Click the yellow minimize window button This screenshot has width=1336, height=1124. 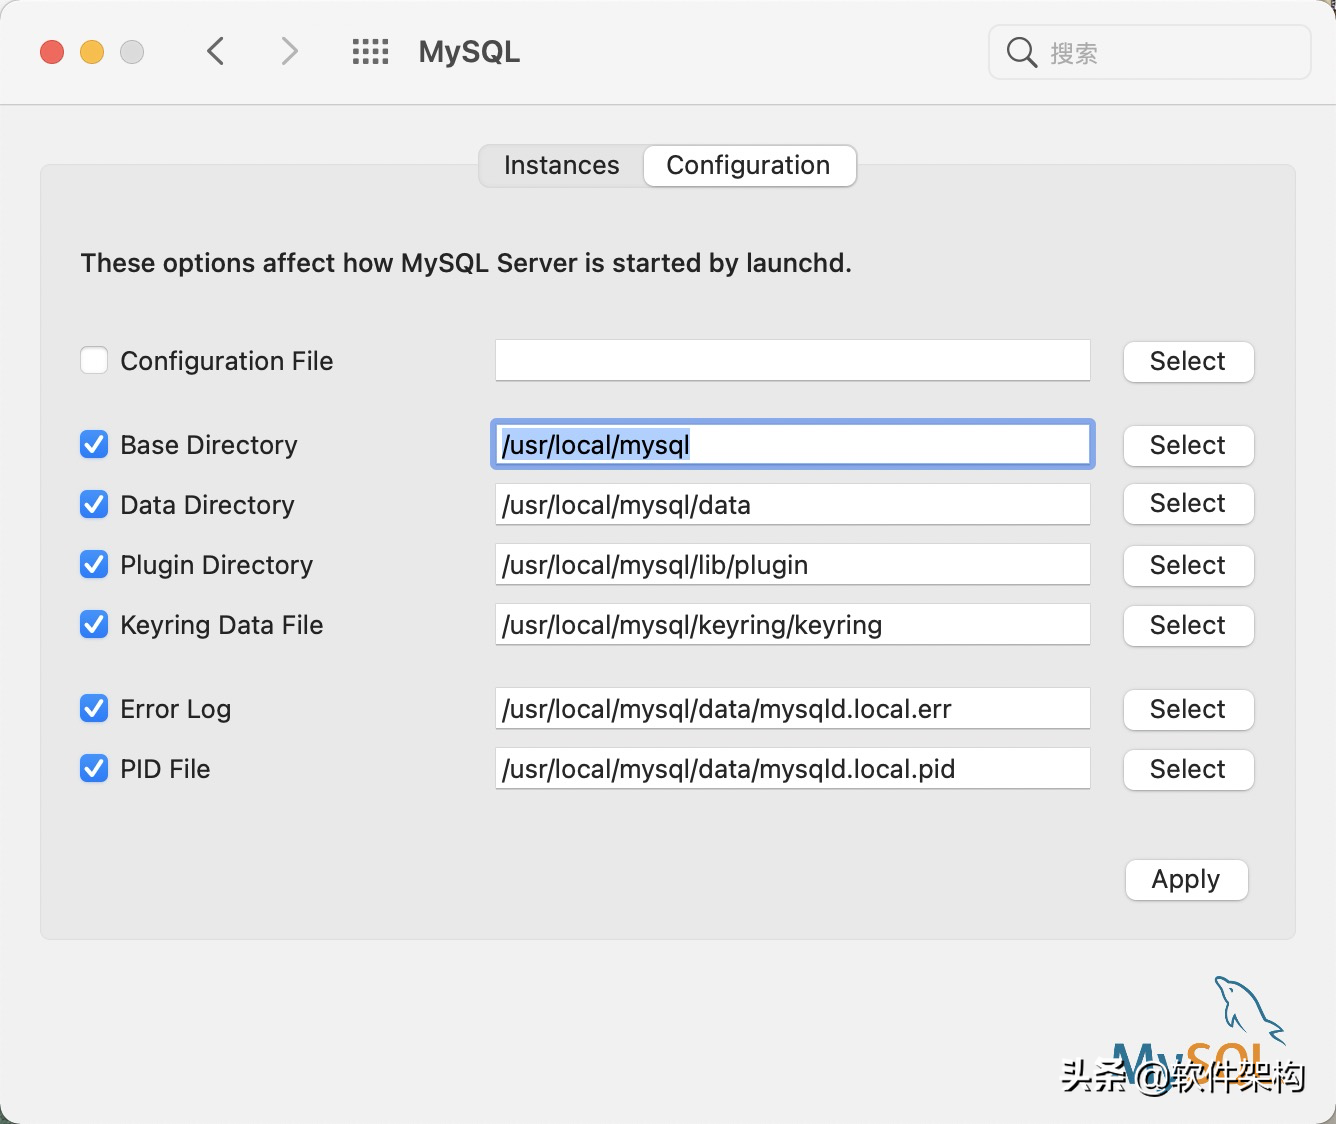[x=92, y=52]
